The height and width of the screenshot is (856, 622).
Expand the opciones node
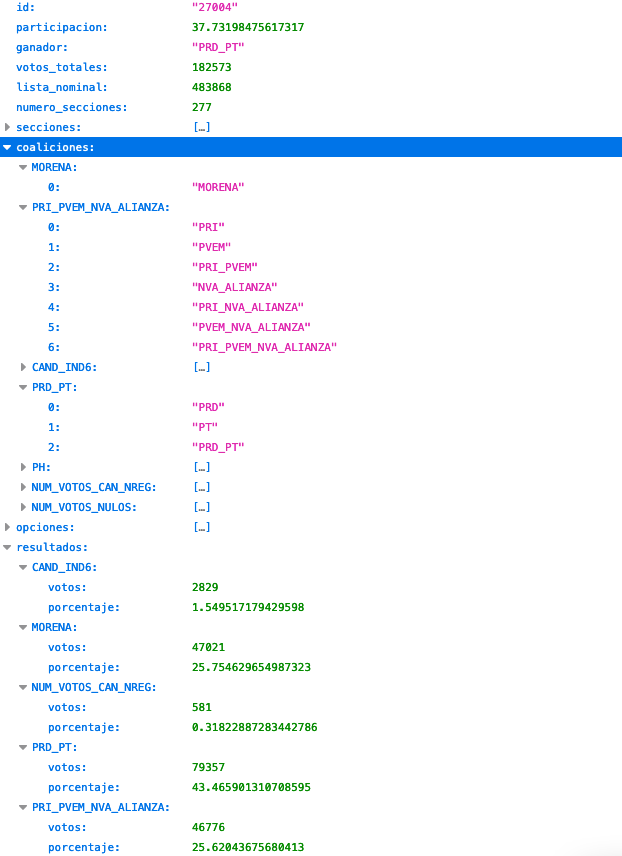pos(7,527)
